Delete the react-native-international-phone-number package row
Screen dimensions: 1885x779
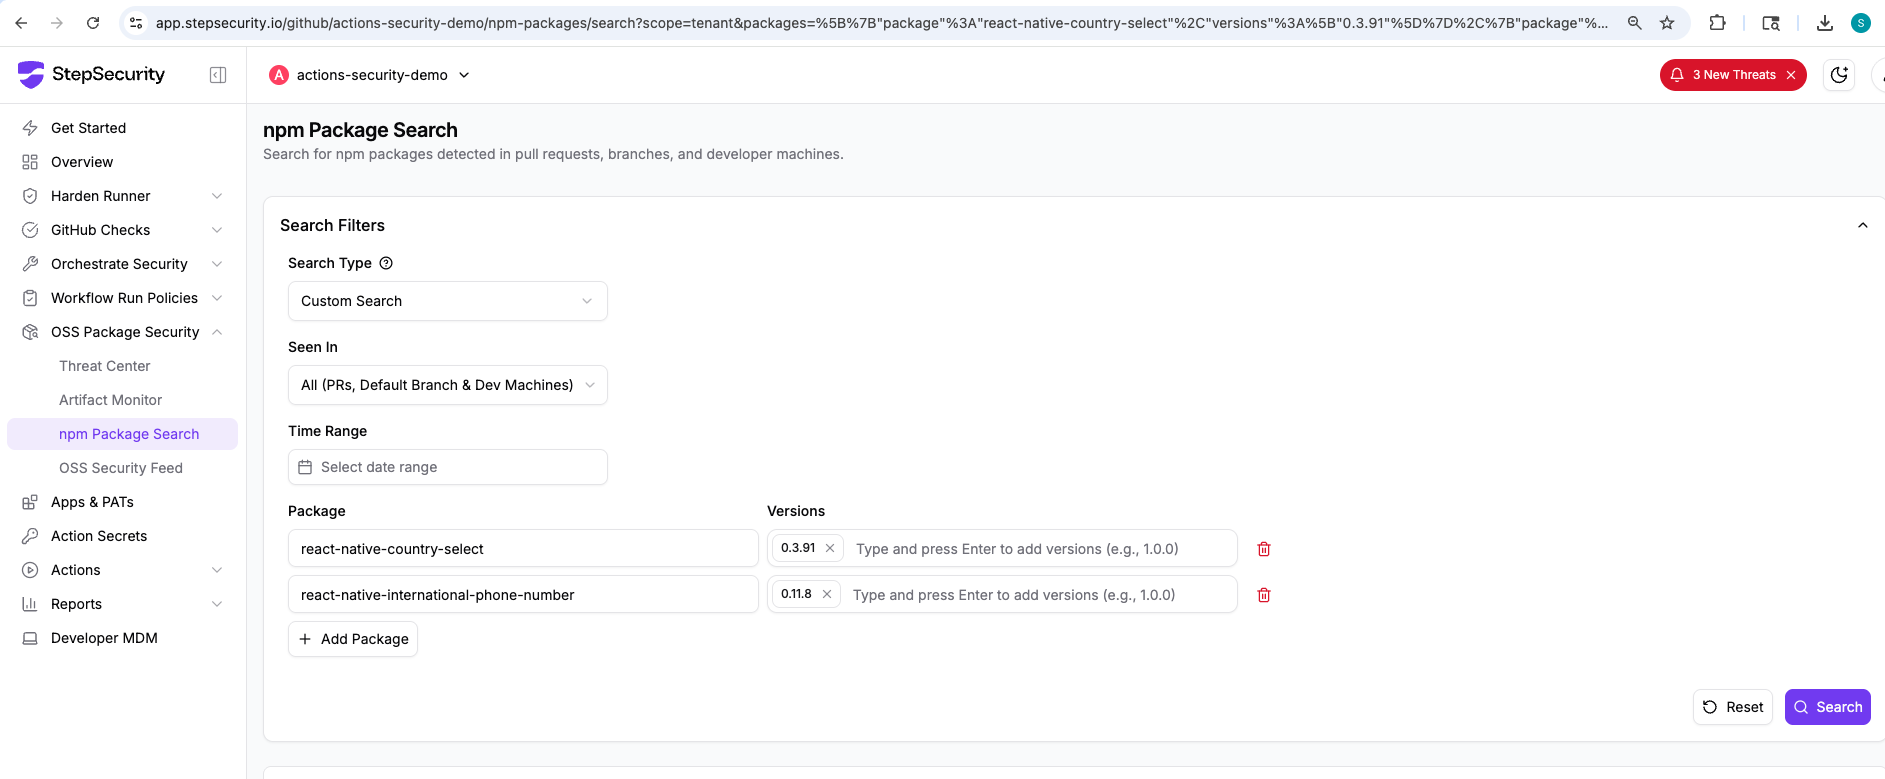coord(1264,595)
